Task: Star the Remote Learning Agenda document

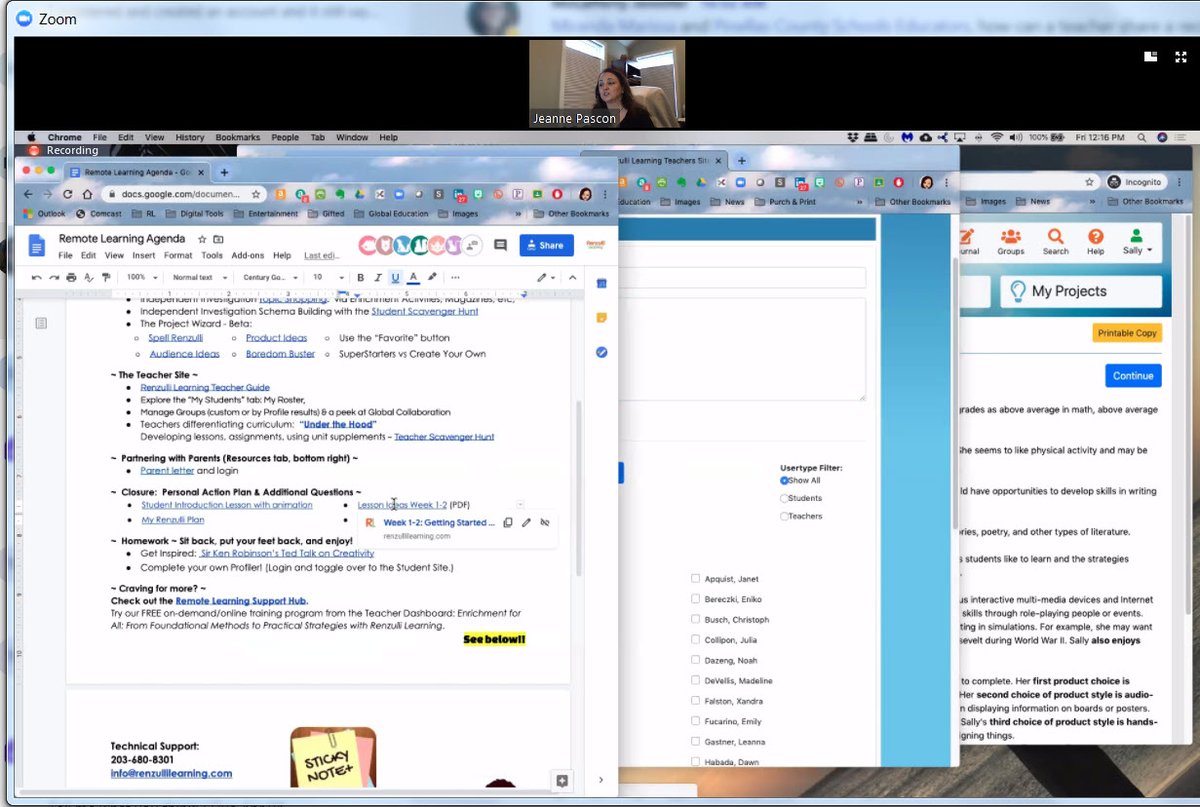Action: click(x=202, y=239)
